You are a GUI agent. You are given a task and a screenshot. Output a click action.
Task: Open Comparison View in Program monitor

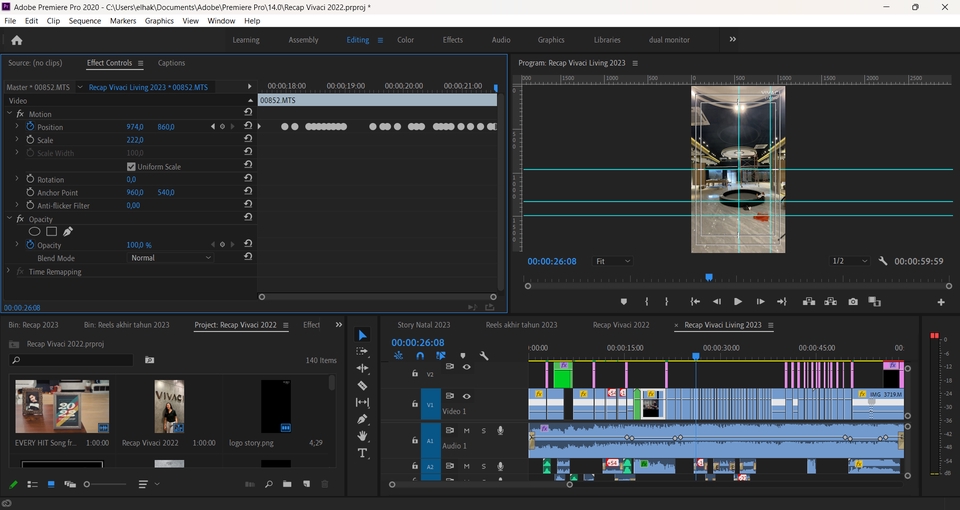tap(874, 301)
